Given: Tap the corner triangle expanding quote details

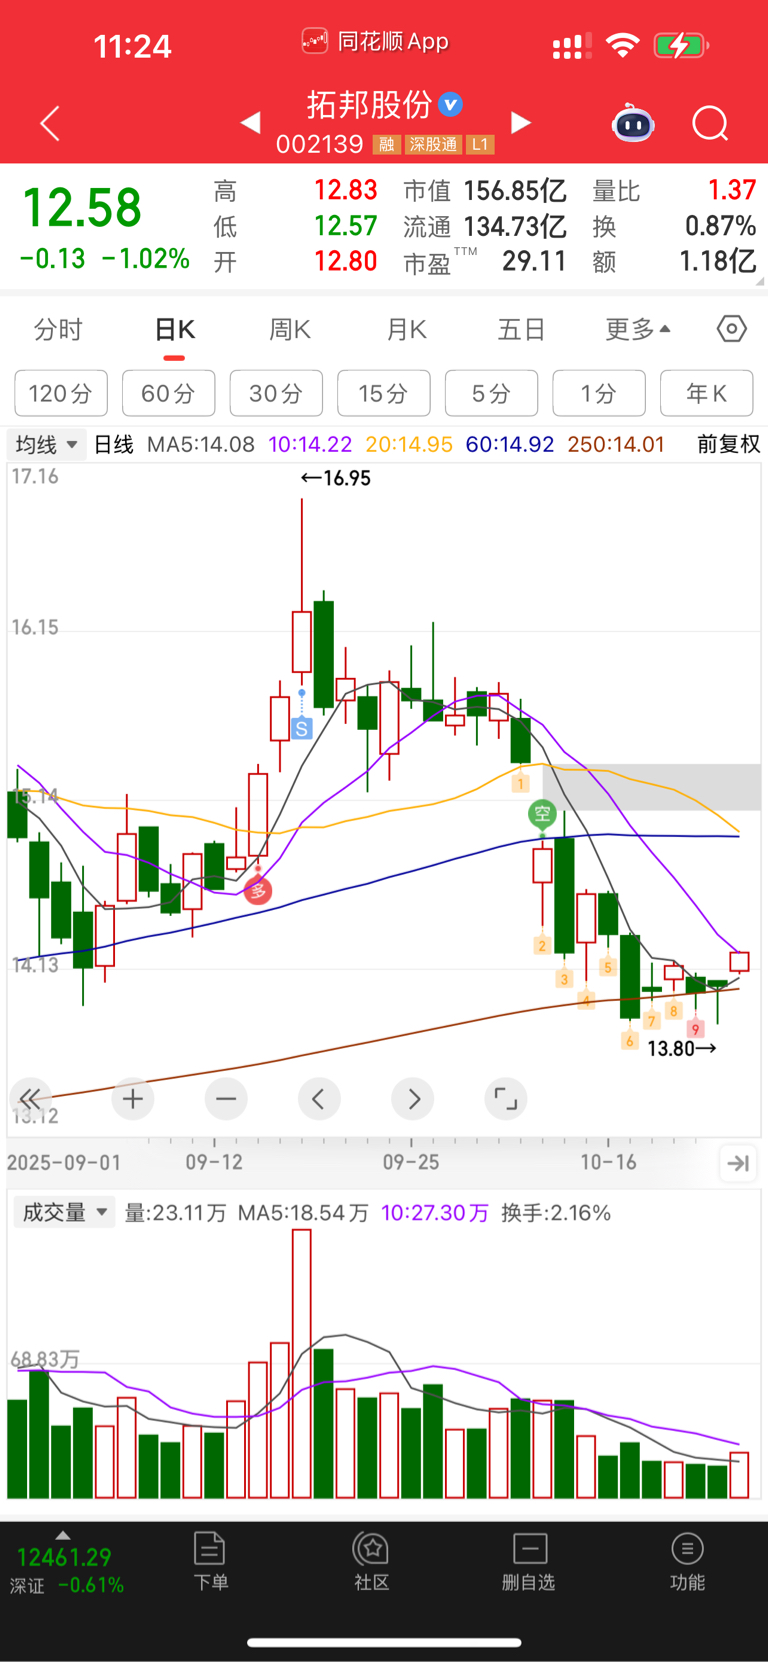Looking at the screenshot, I should (761, 282).
